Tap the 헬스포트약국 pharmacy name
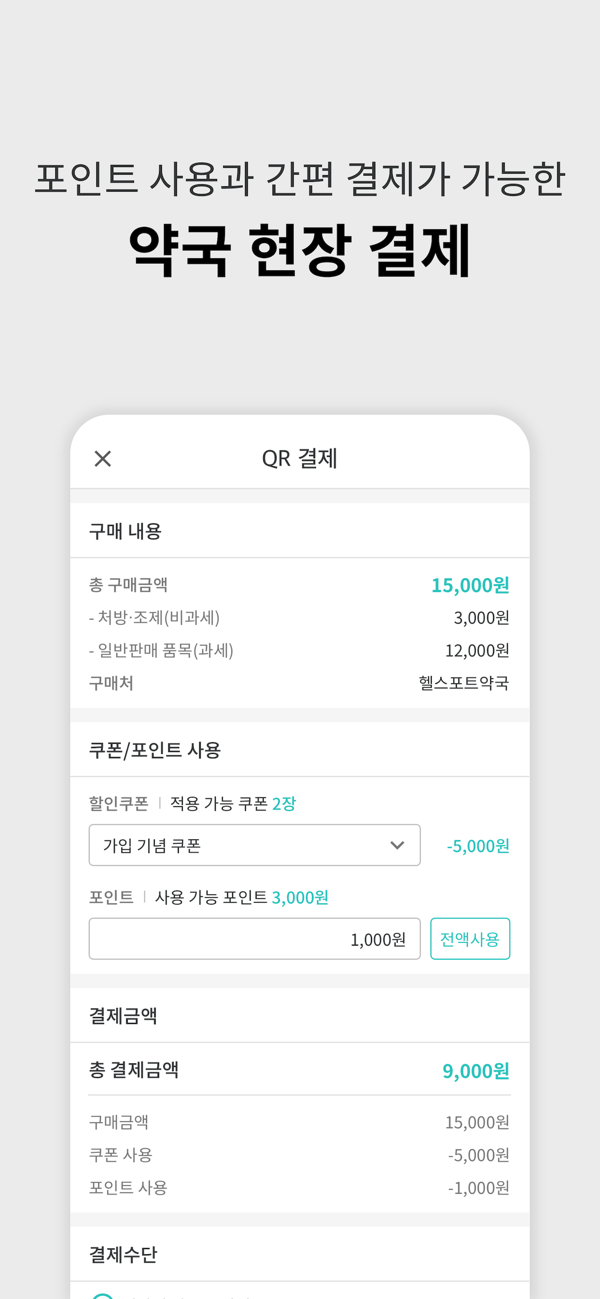Screen dimensions: 600x1299 pos(464,683)
